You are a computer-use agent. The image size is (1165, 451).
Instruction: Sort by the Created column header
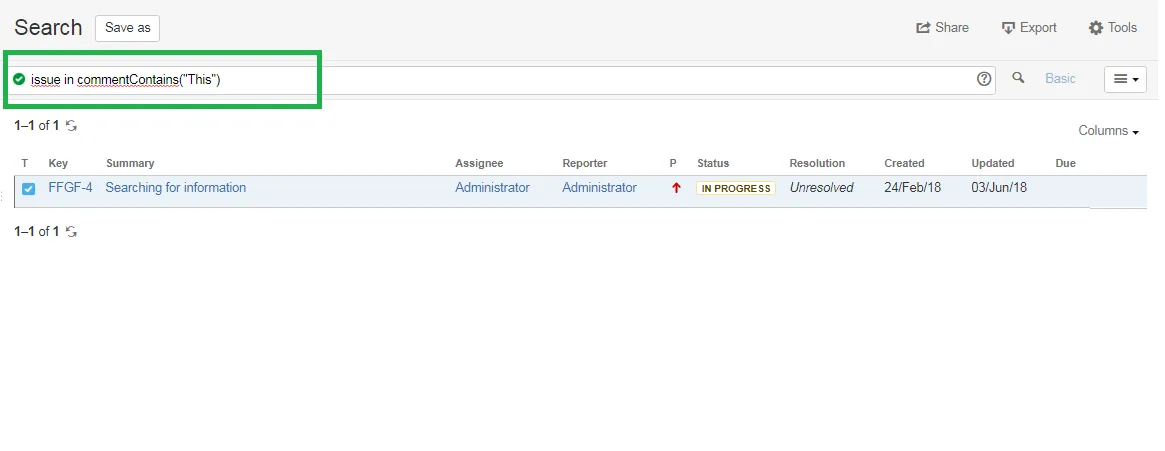pos(904,163)
